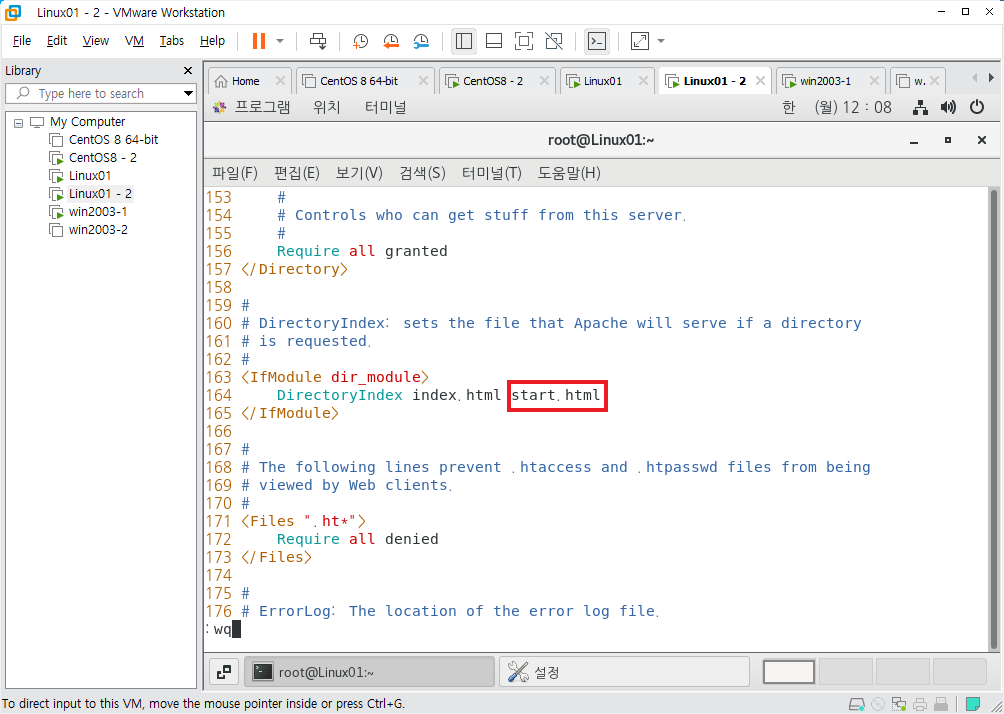Open the dropdown arrow beside the pause button
The image size is (1004, 714).
(x=280, y=41)
